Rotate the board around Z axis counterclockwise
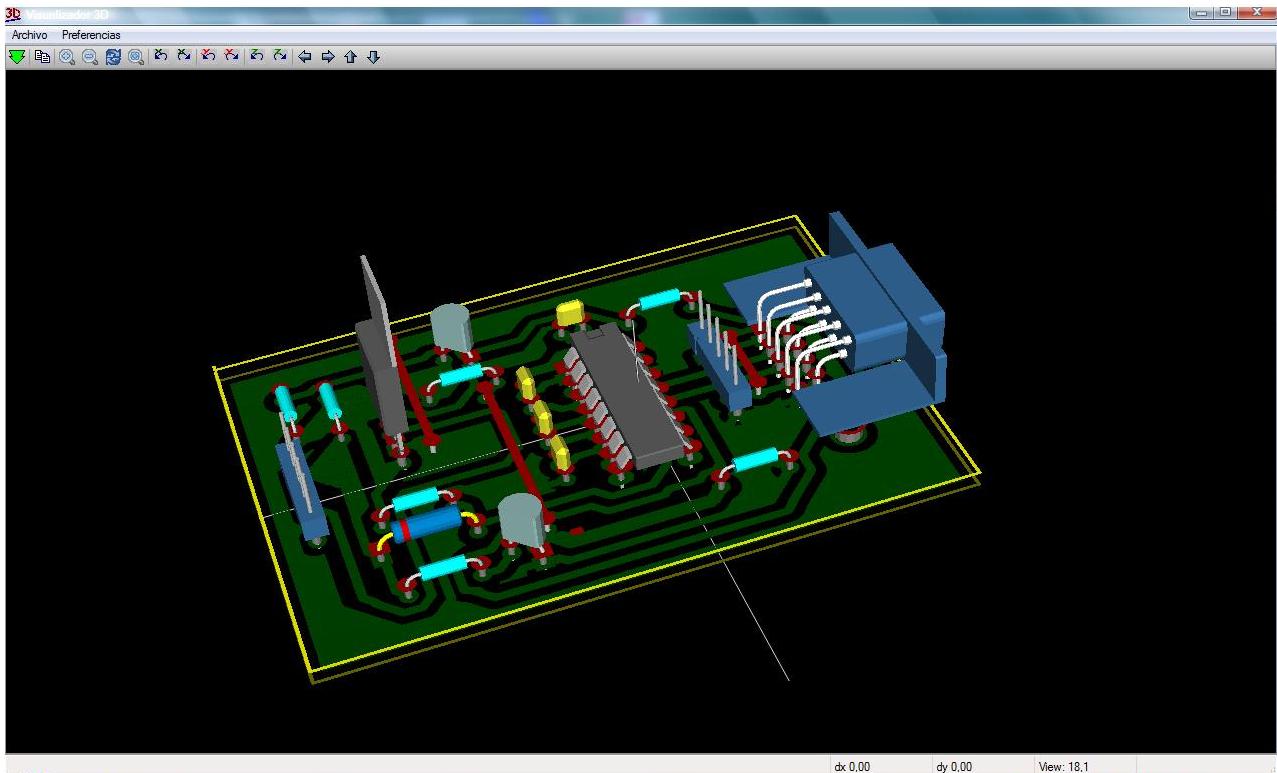 (x=255, y=57)
